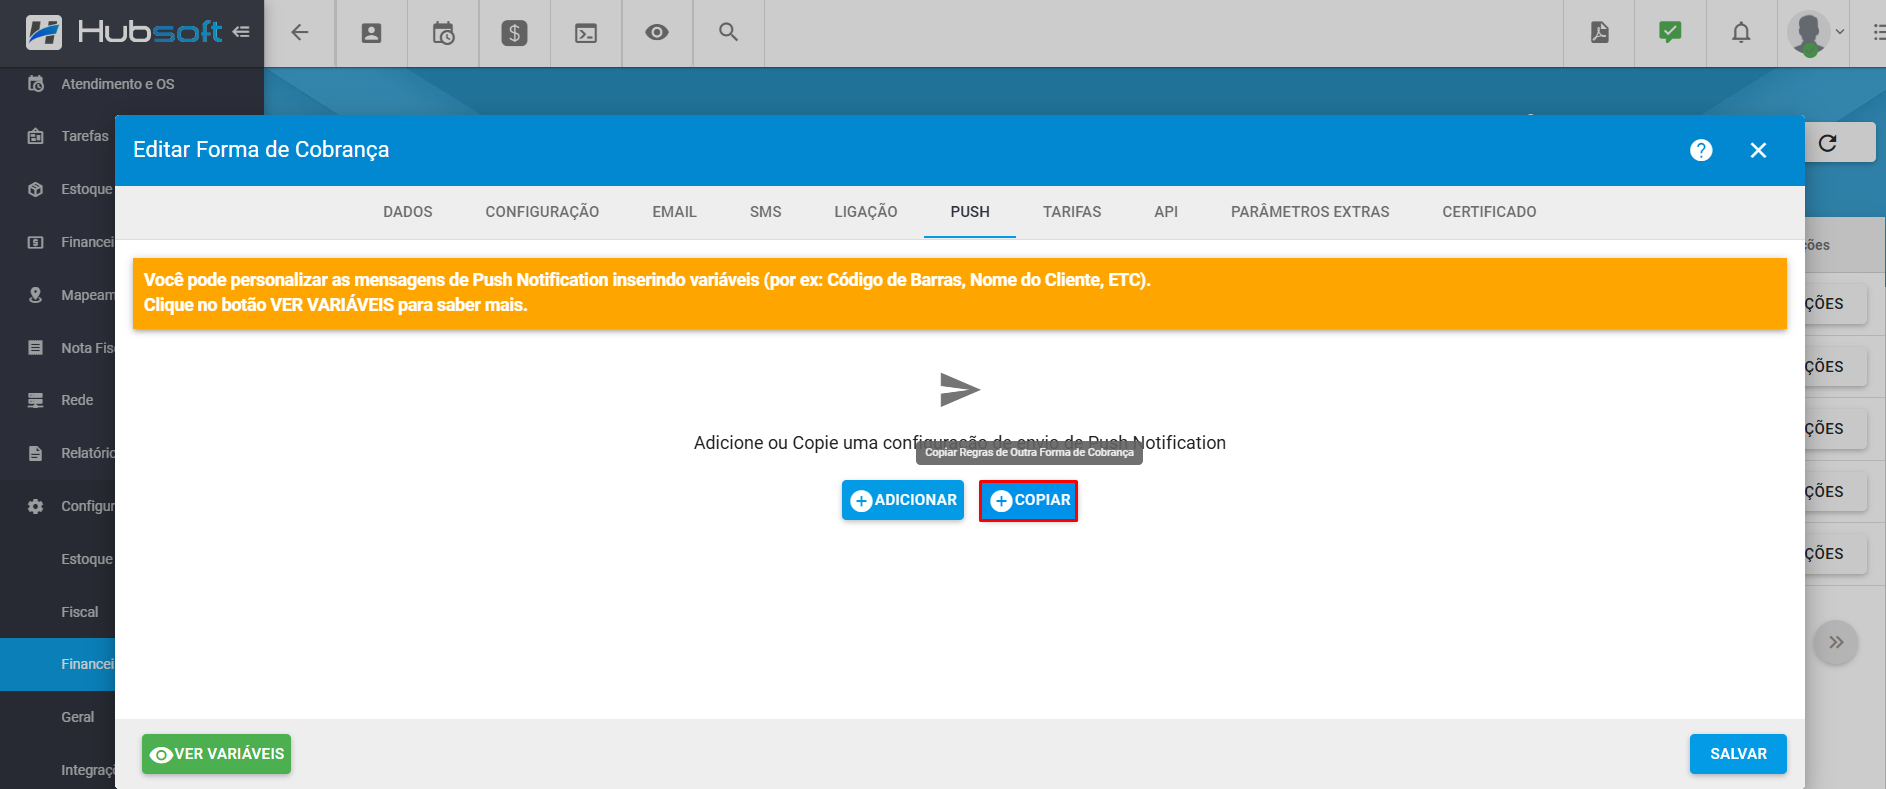Image resolution: width=1886 pixels, height=789 pixels.
Task: Click the Configuração gear icon in sidebar
Action: pos(36,506)
